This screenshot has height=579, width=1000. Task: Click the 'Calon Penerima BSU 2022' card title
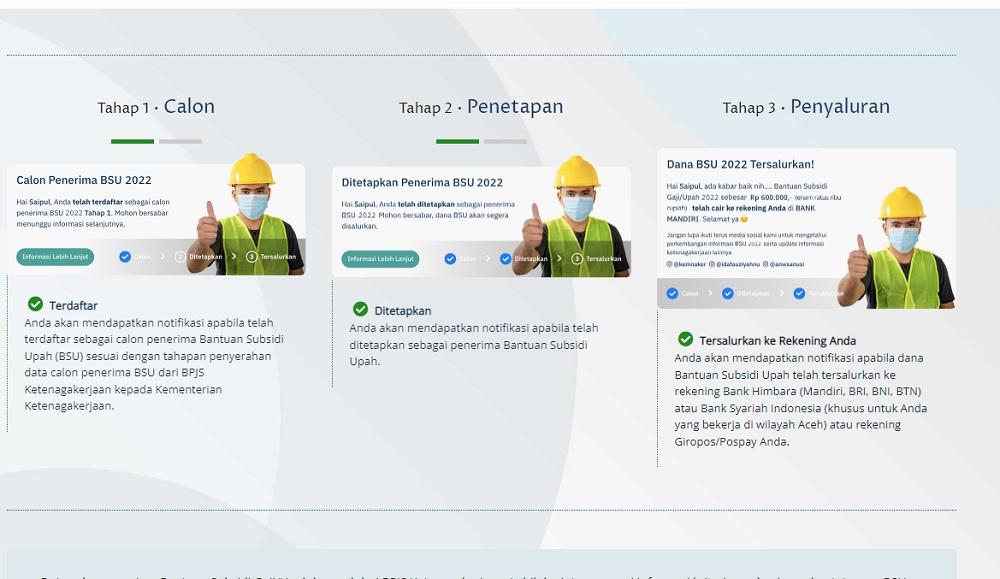[84, 180]
